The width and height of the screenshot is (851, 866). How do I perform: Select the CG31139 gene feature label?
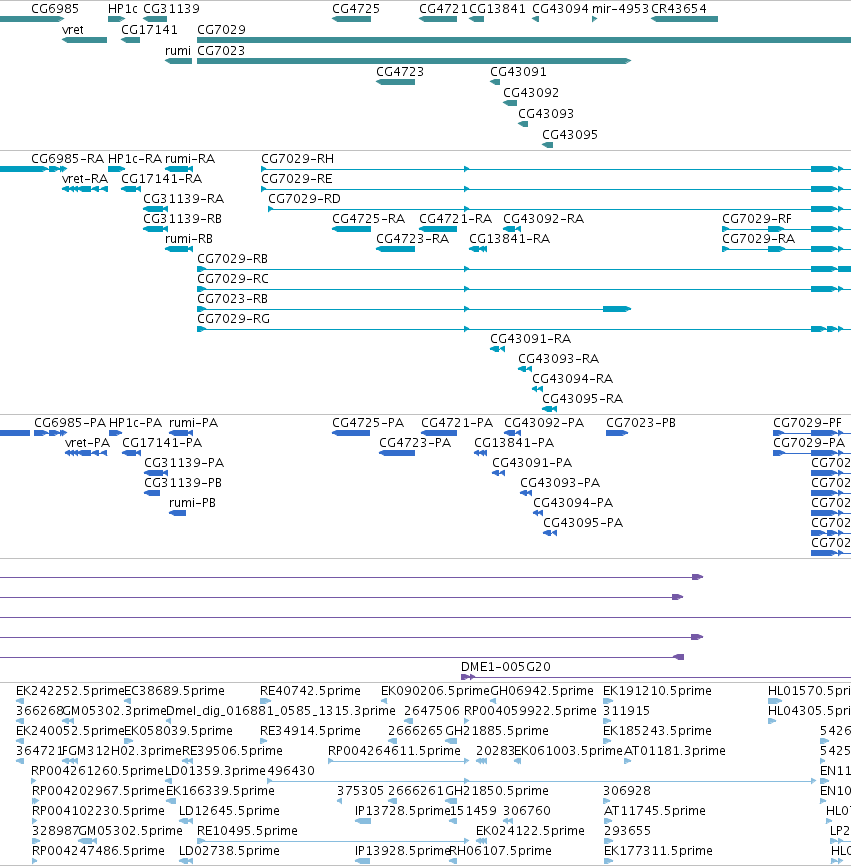click(171, 9)
